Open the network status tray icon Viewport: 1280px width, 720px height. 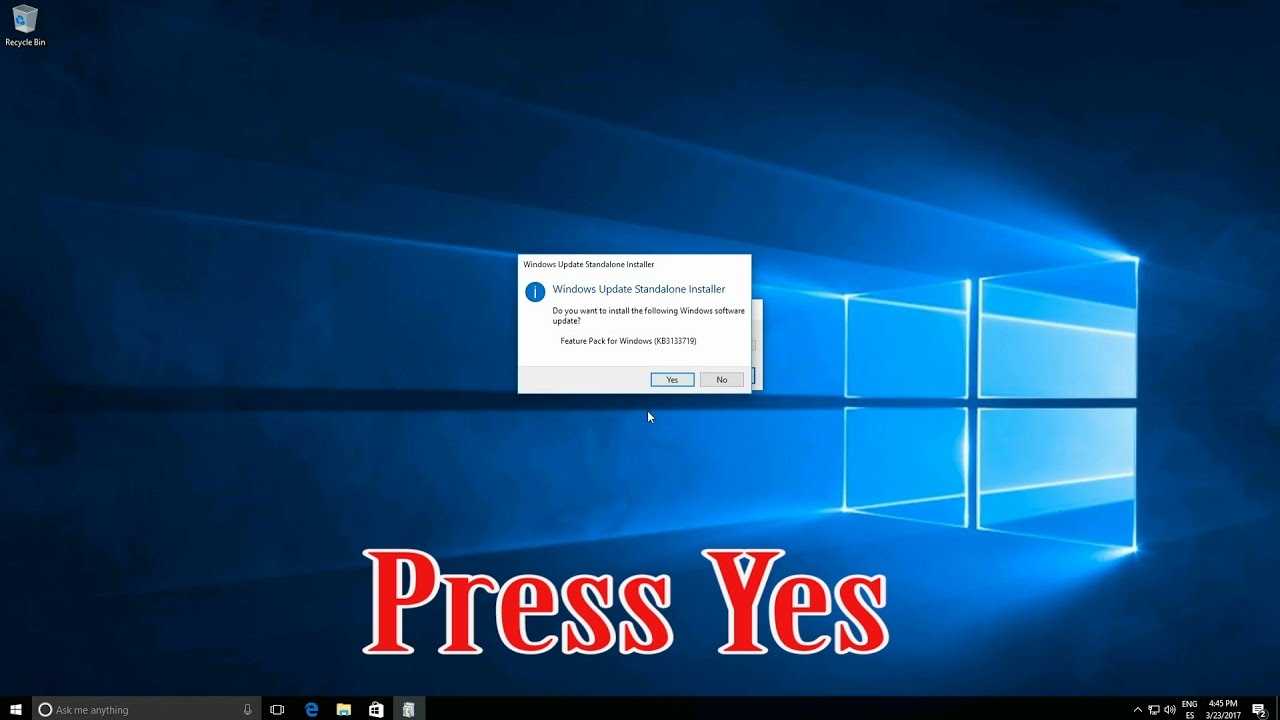pos(1154,709)
